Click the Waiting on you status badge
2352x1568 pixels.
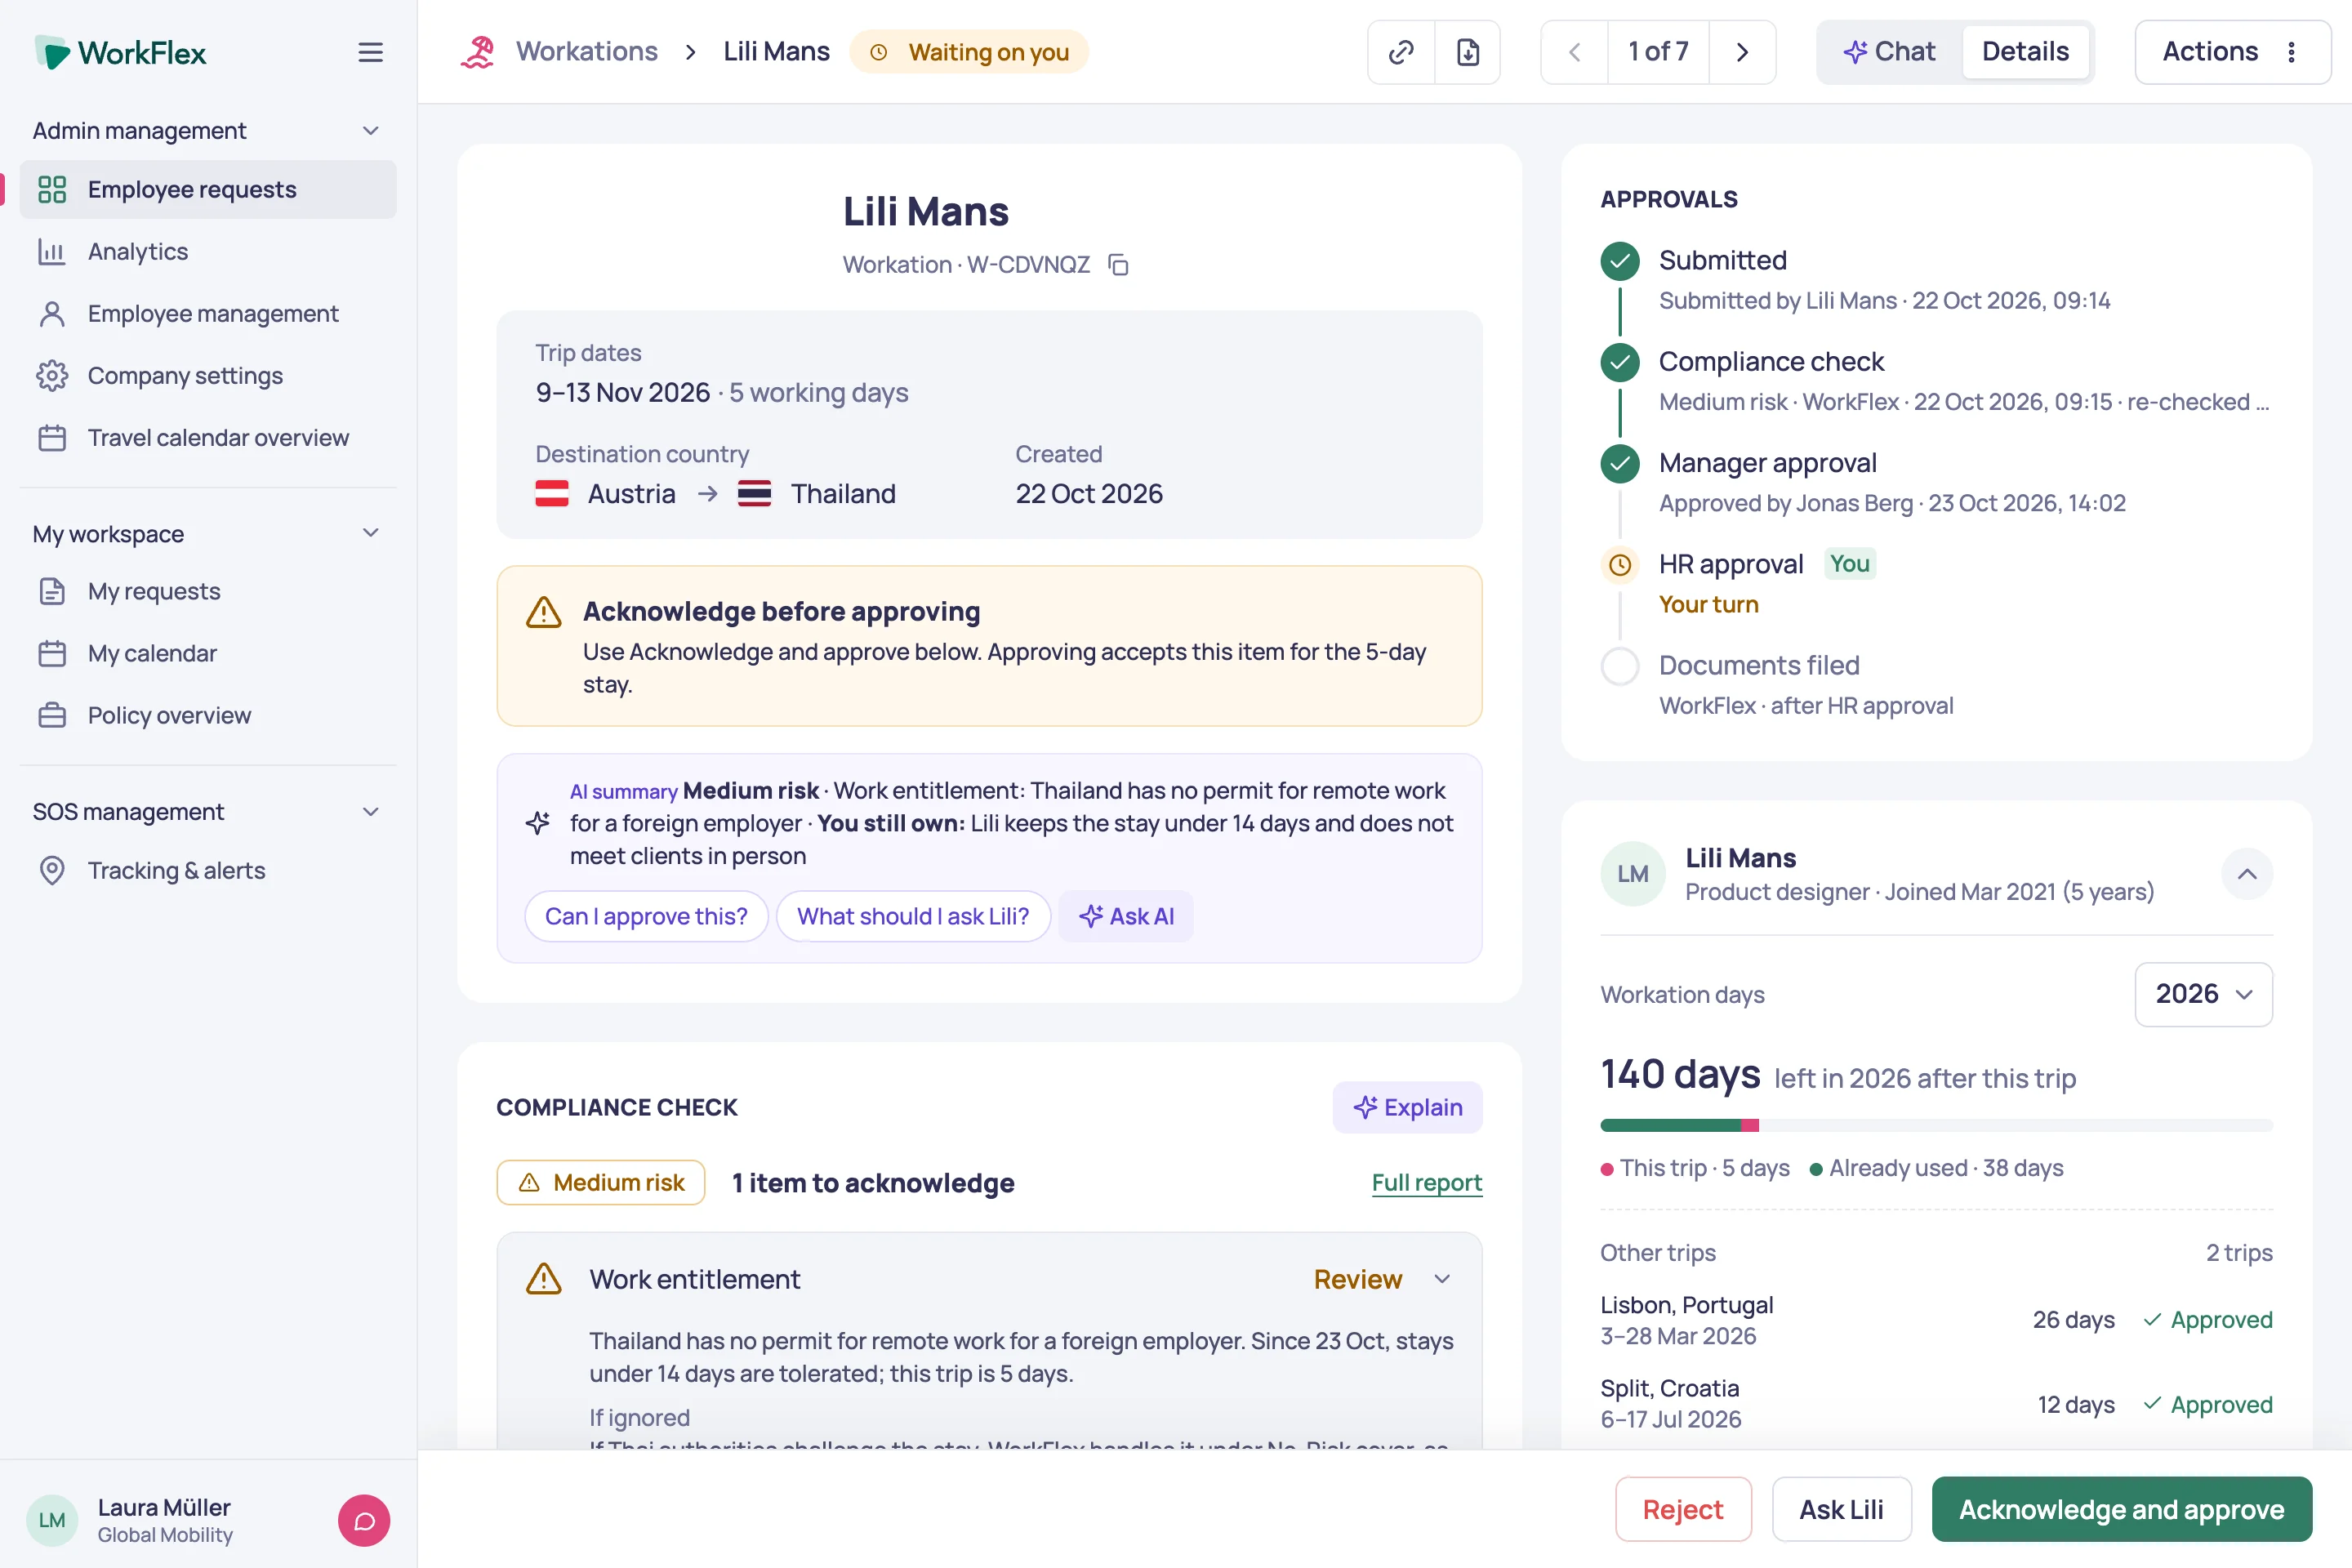tap(968, 52)
